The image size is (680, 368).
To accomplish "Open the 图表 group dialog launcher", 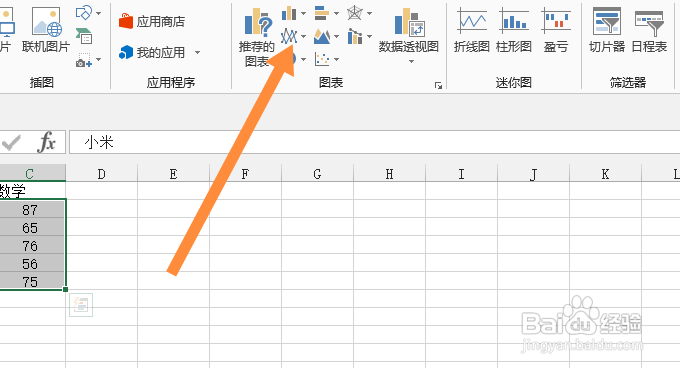I will click(438, 85).
